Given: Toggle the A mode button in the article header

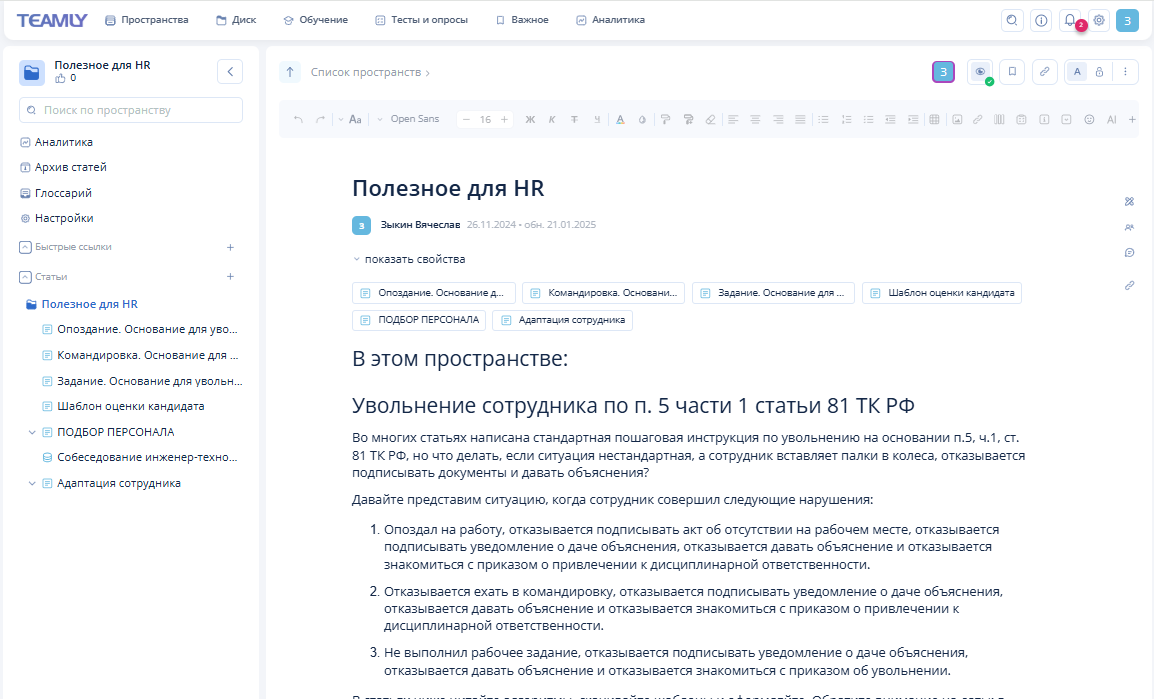Looking at the screenshot, I should (1077, 72).
